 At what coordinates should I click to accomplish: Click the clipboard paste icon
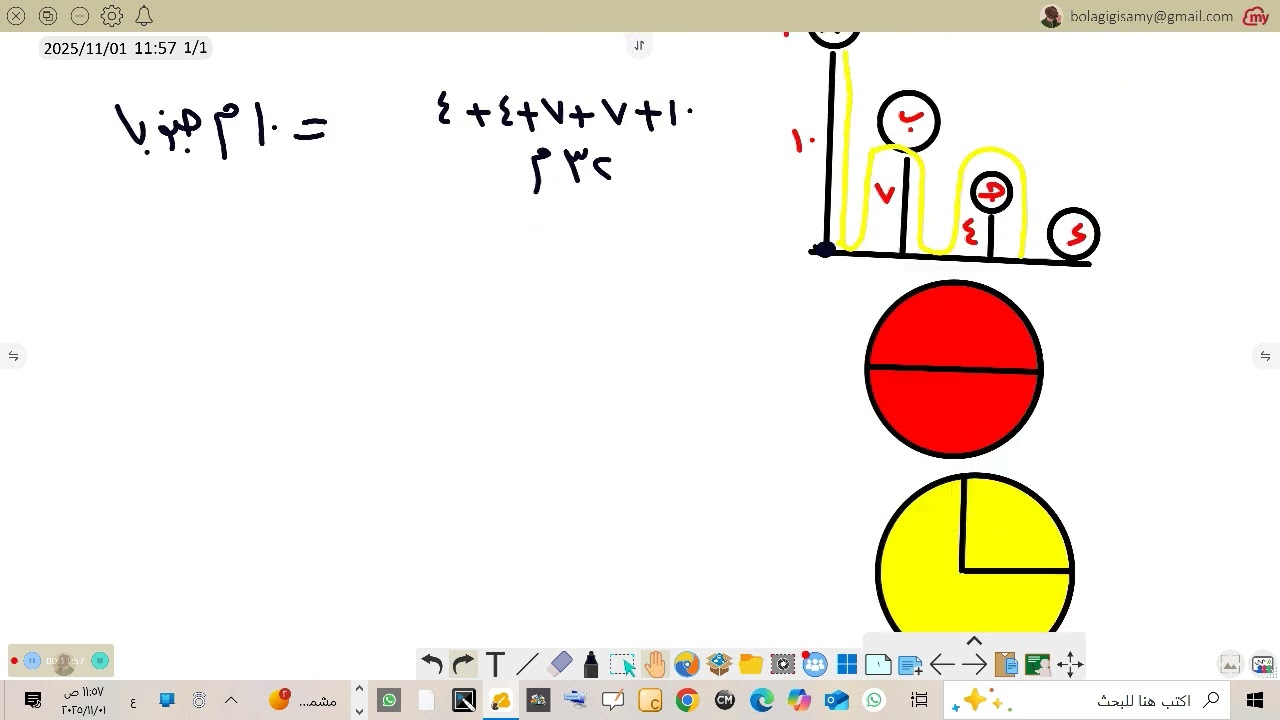click(1006, 664)
